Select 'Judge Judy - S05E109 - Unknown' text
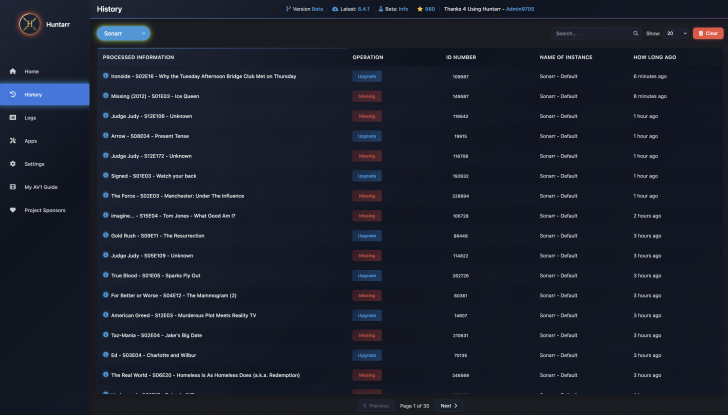Viewport: 728px width, 415px height. [152, 256]
